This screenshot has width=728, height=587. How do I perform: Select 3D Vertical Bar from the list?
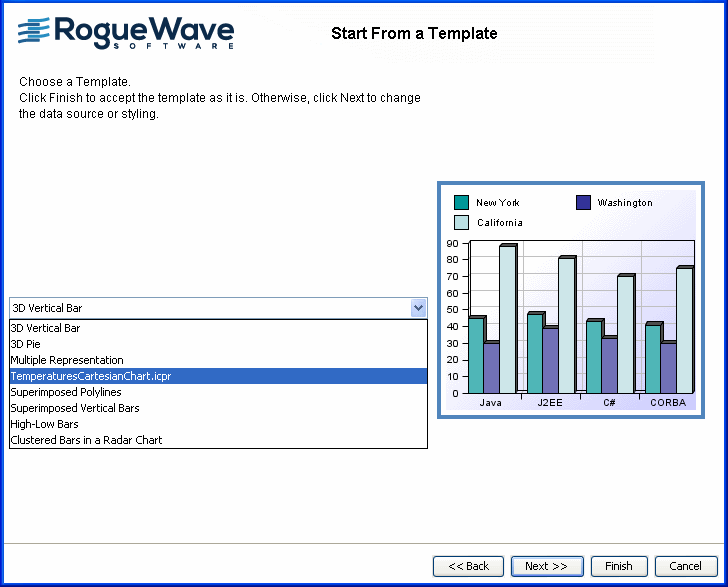tap(45, 328)
